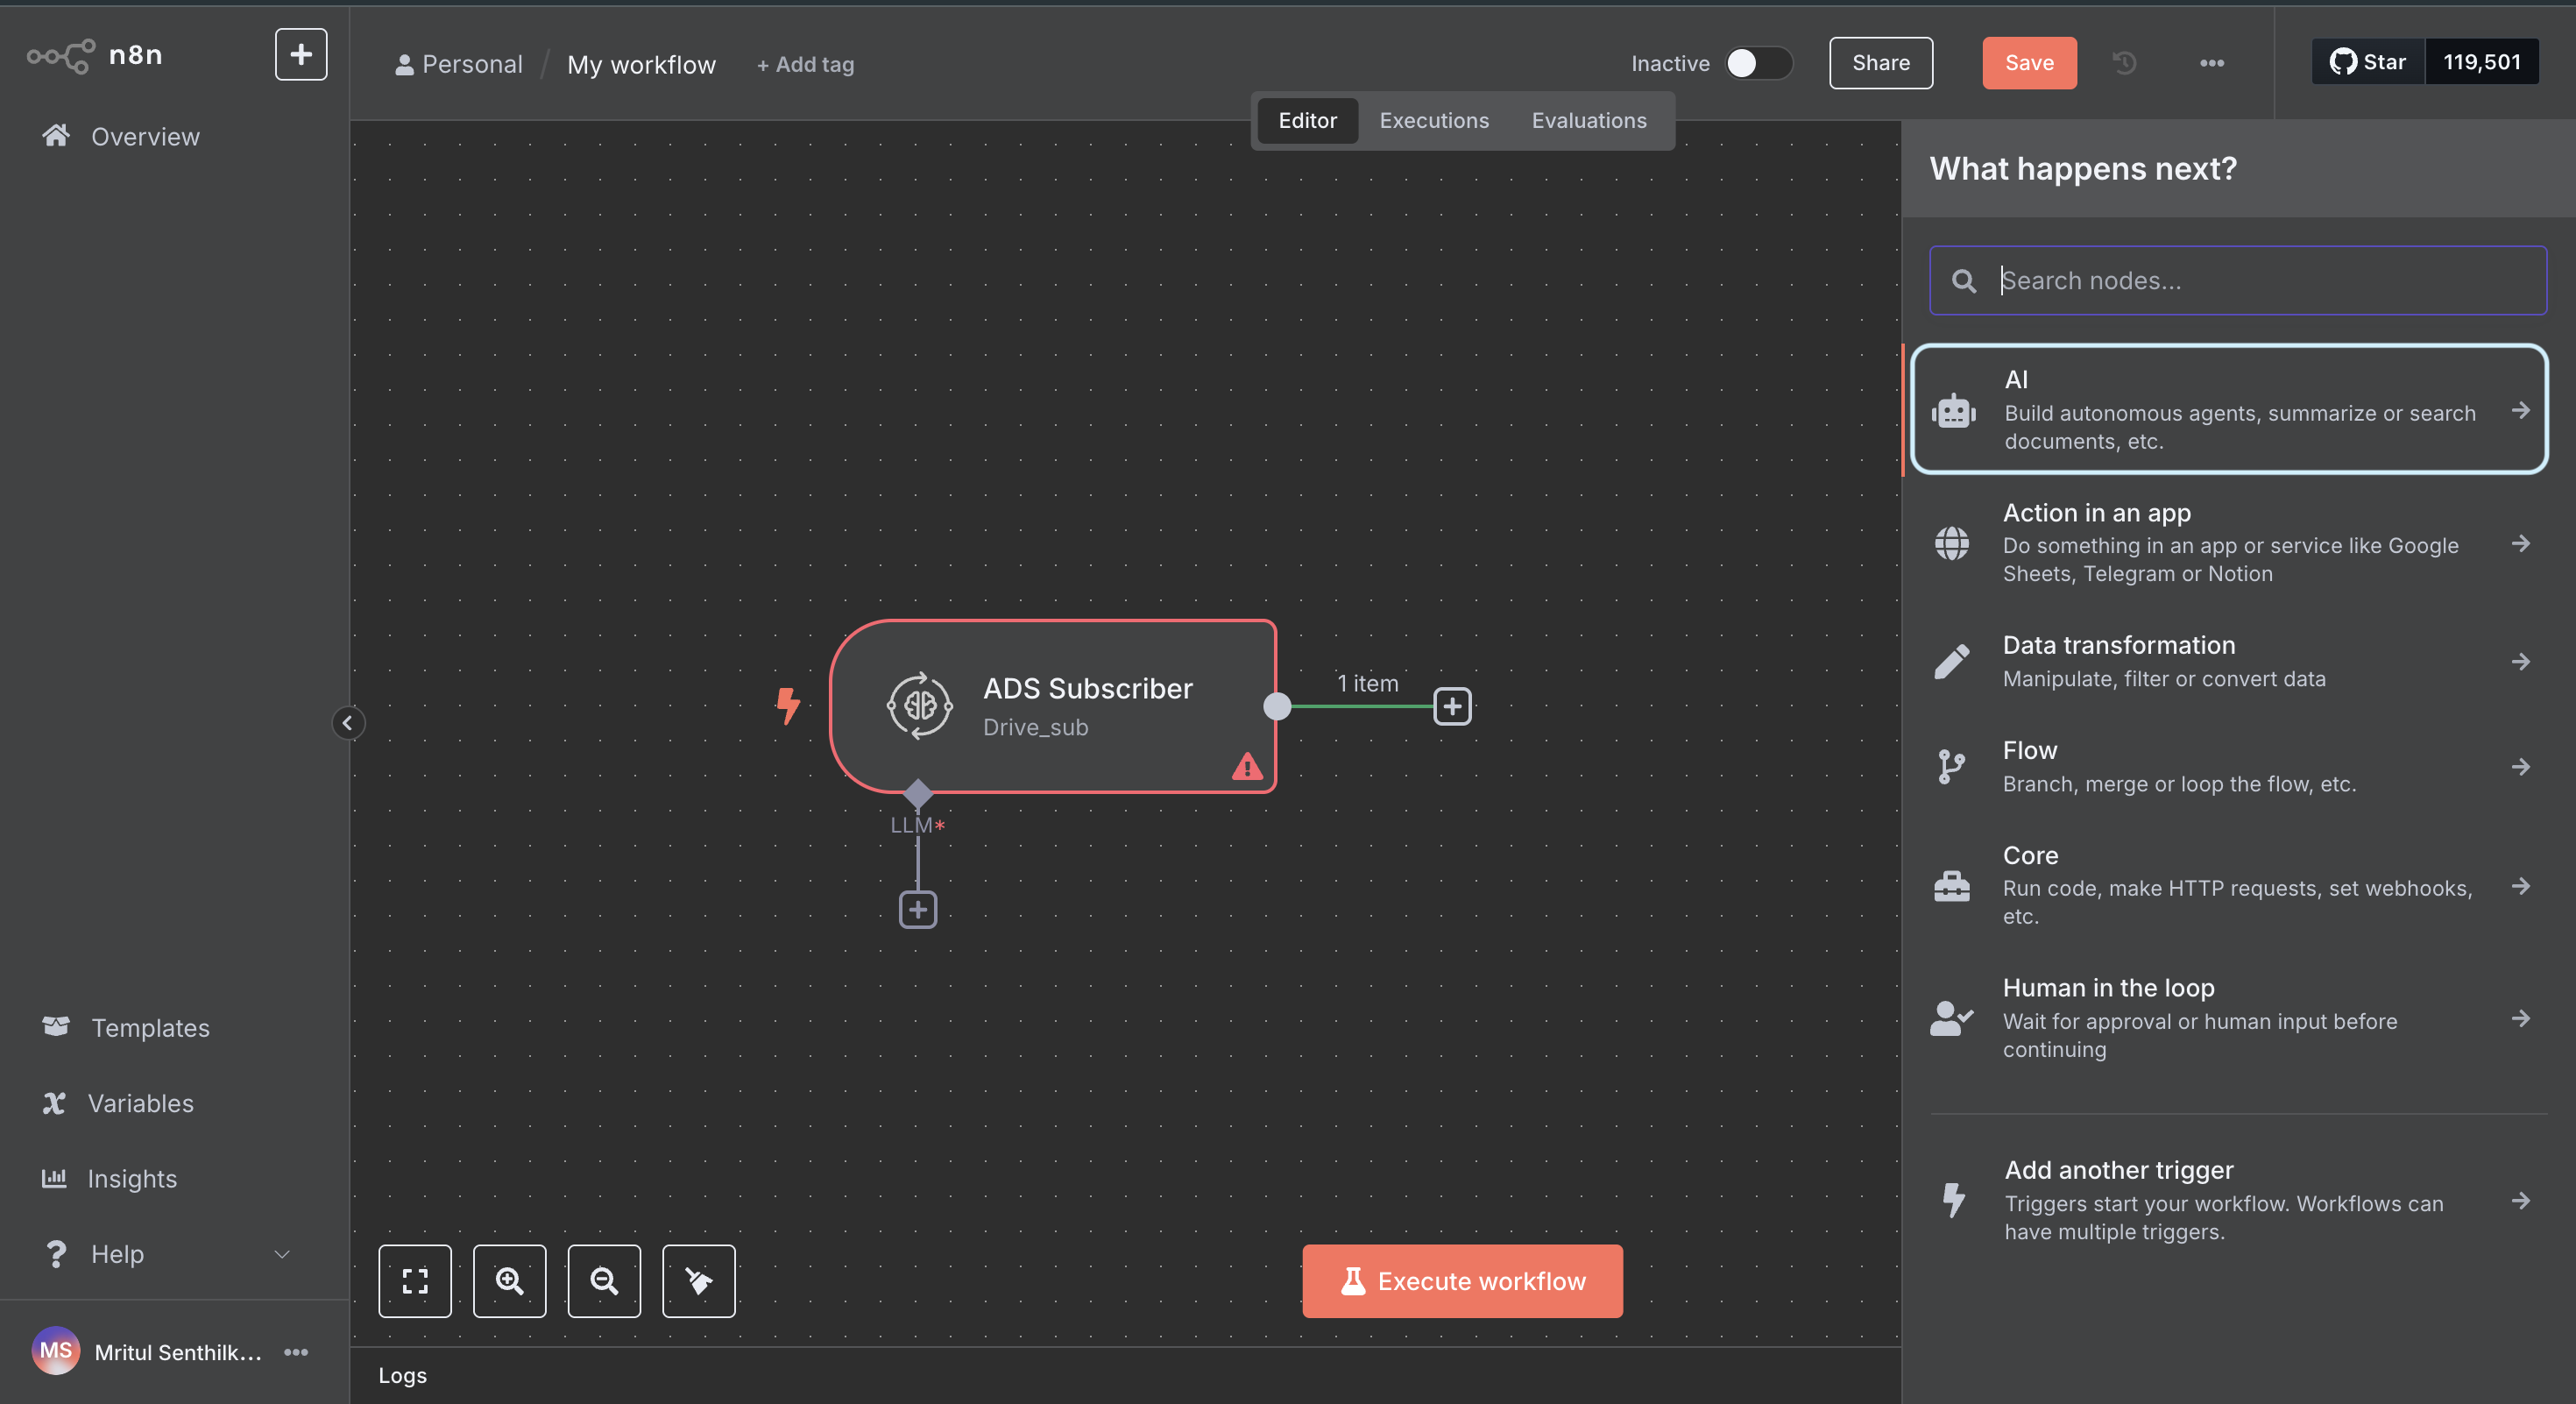The width and height of the screenshot is (2576, 1404).
Task: Switch to the Evaluations tab
Action: click(1588, 120)
